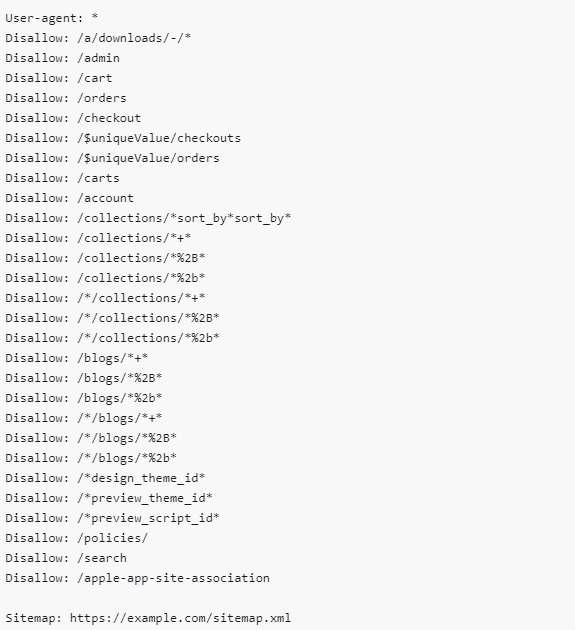
Task: Click the Disallow /blogs/*+* line
Action: point(77,358)
